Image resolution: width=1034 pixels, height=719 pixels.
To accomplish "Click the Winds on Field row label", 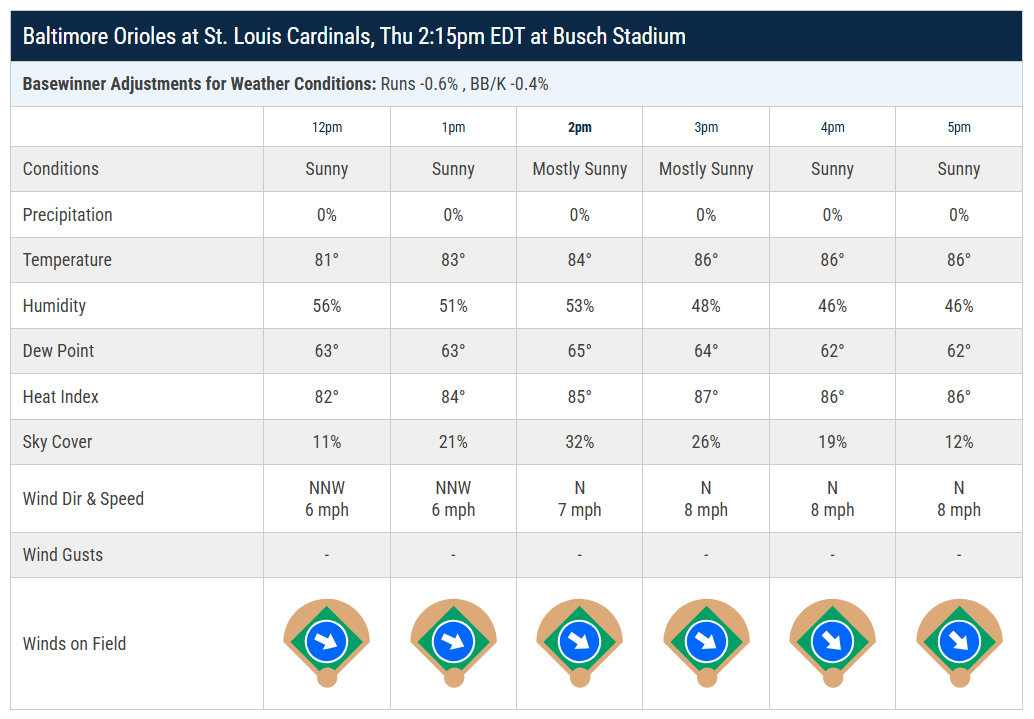I will (x=74, y=644).
